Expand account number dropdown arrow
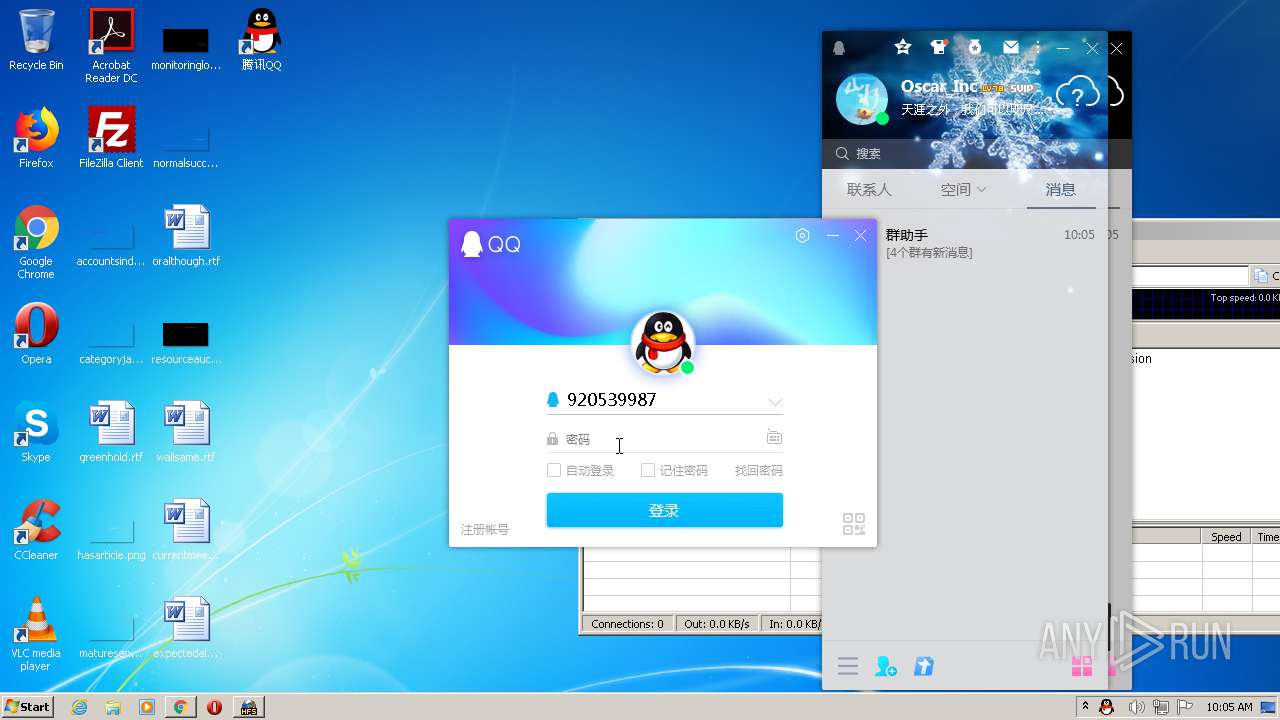This screenshot has height=720, width=1280. 775,402
